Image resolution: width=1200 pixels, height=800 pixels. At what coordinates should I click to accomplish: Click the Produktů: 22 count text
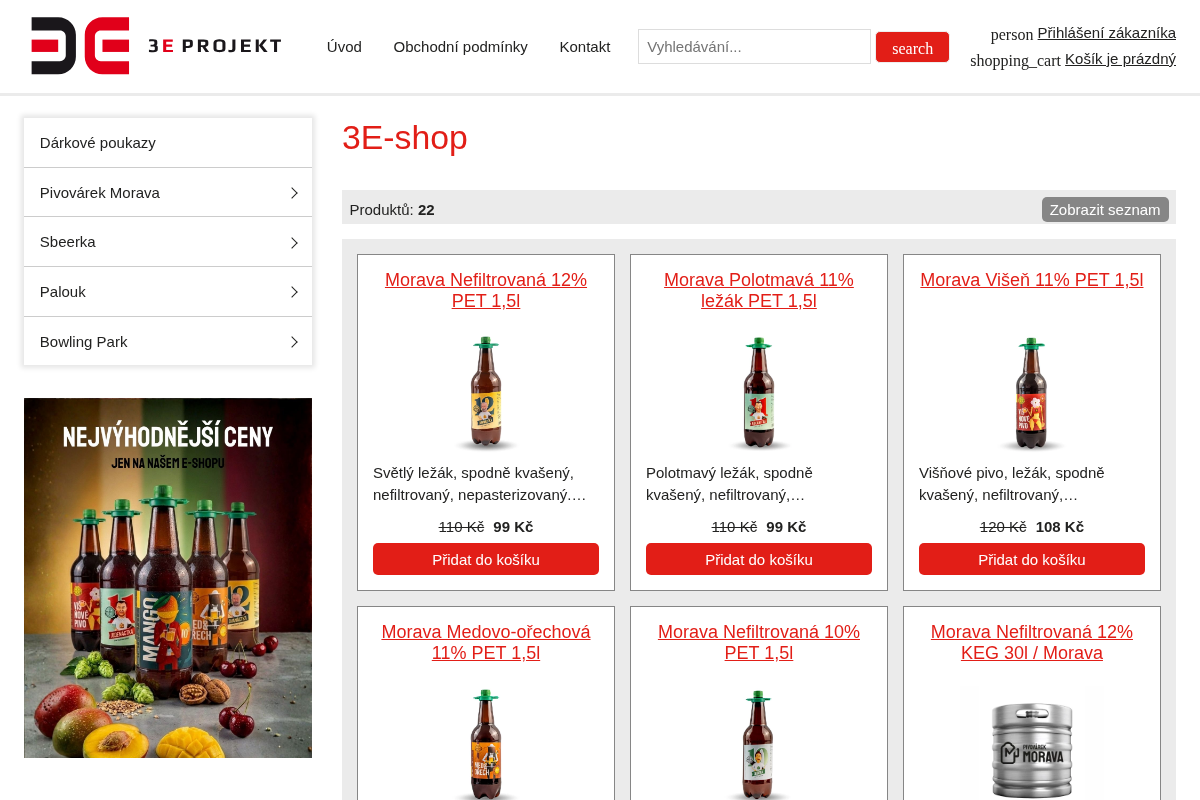[392, 210]
